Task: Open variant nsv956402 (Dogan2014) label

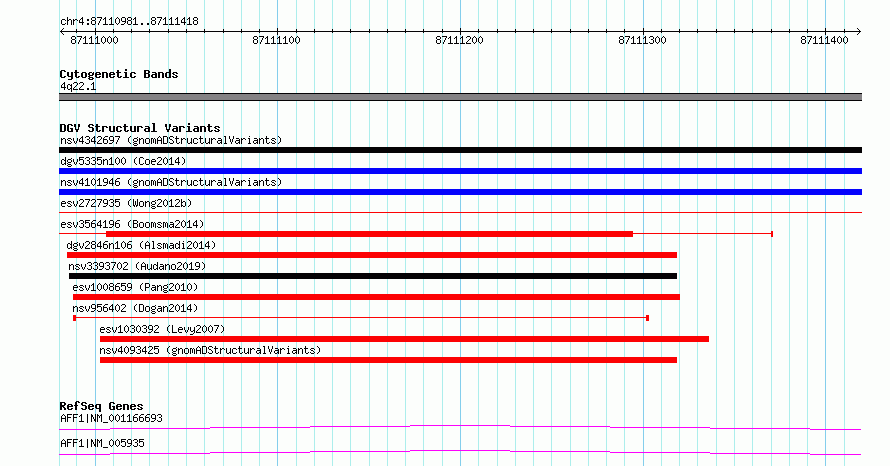Action: 135,308
